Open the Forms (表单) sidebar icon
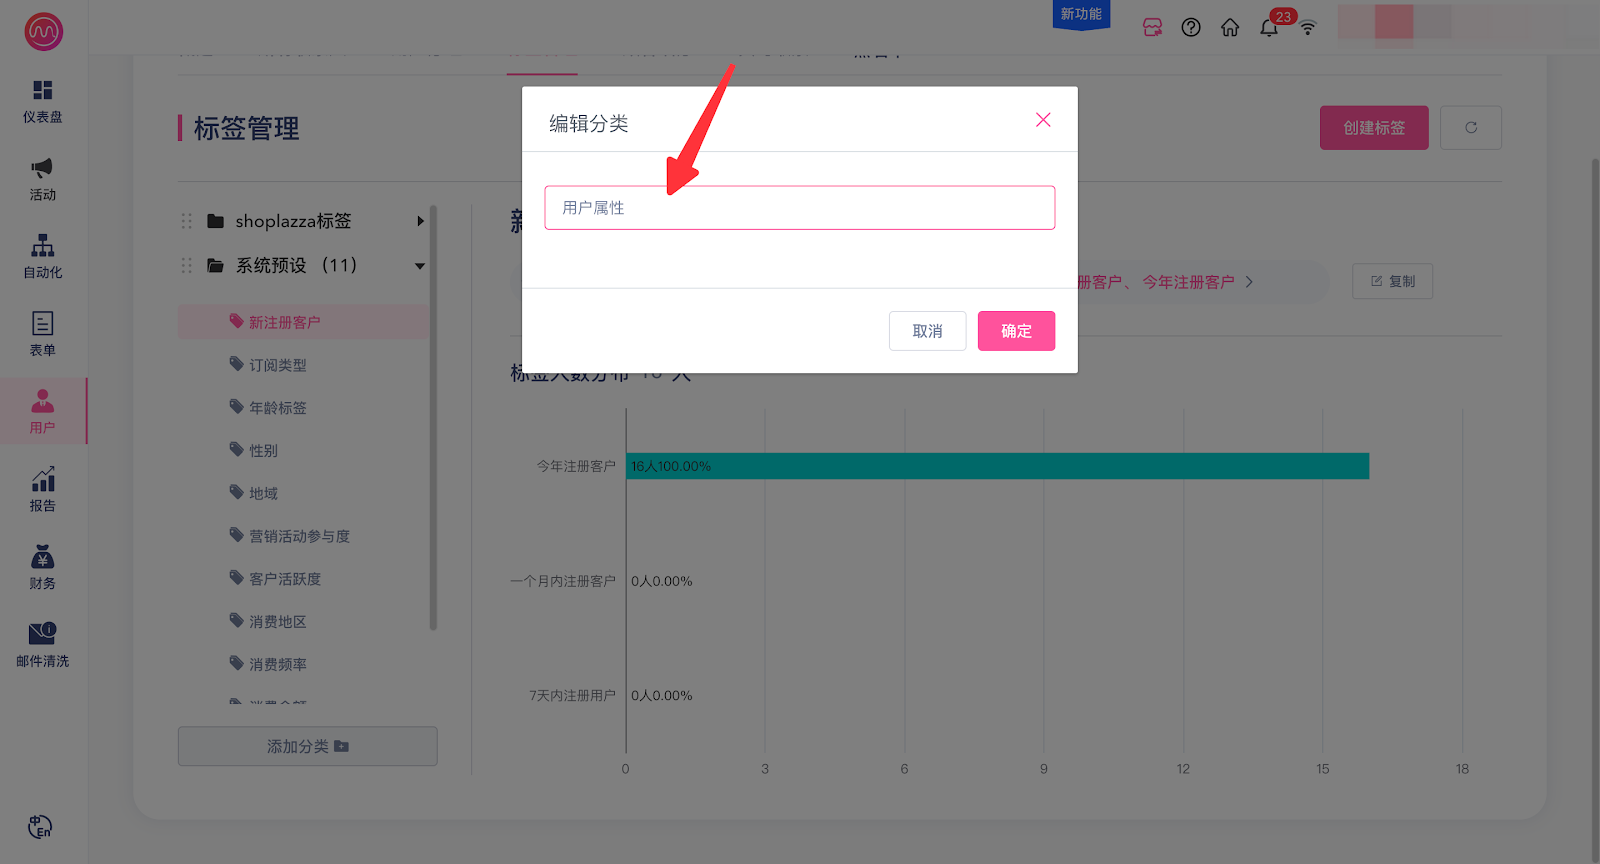 pyautogui.click(x=42, y=333)
